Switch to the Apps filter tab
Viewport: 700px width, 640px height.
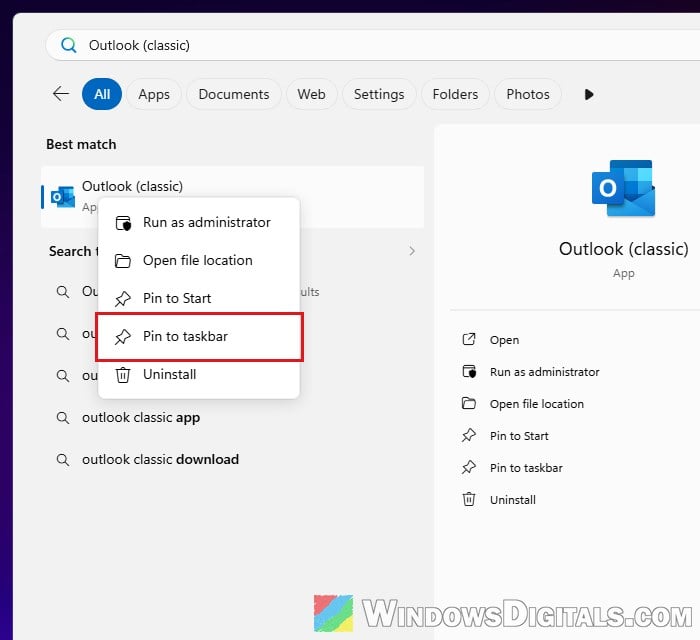(x=154, y=94)
